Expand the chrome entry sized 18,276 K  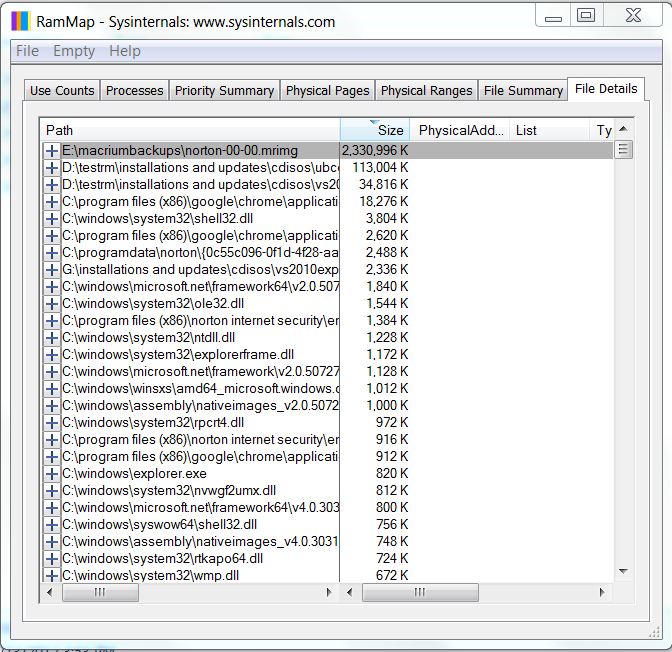(x=52, y=202)
